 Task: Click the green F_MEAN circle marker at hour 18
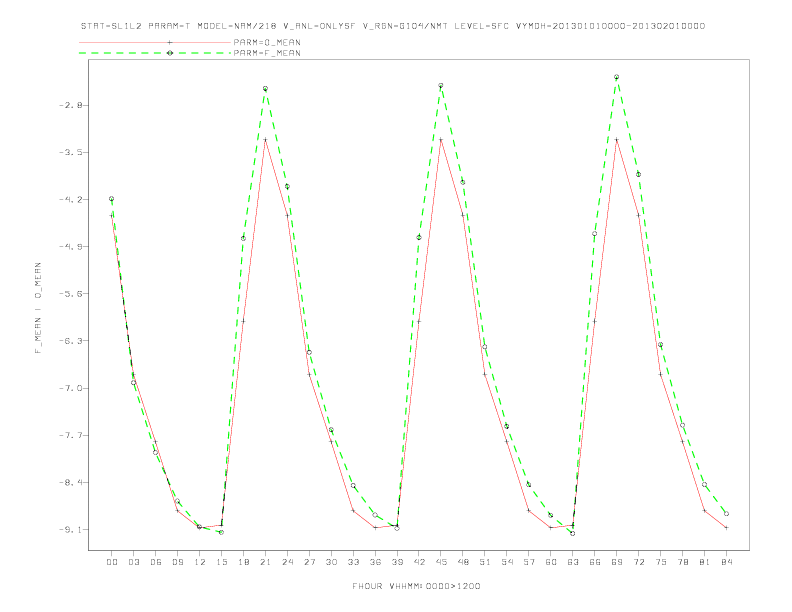click(243, 238)
